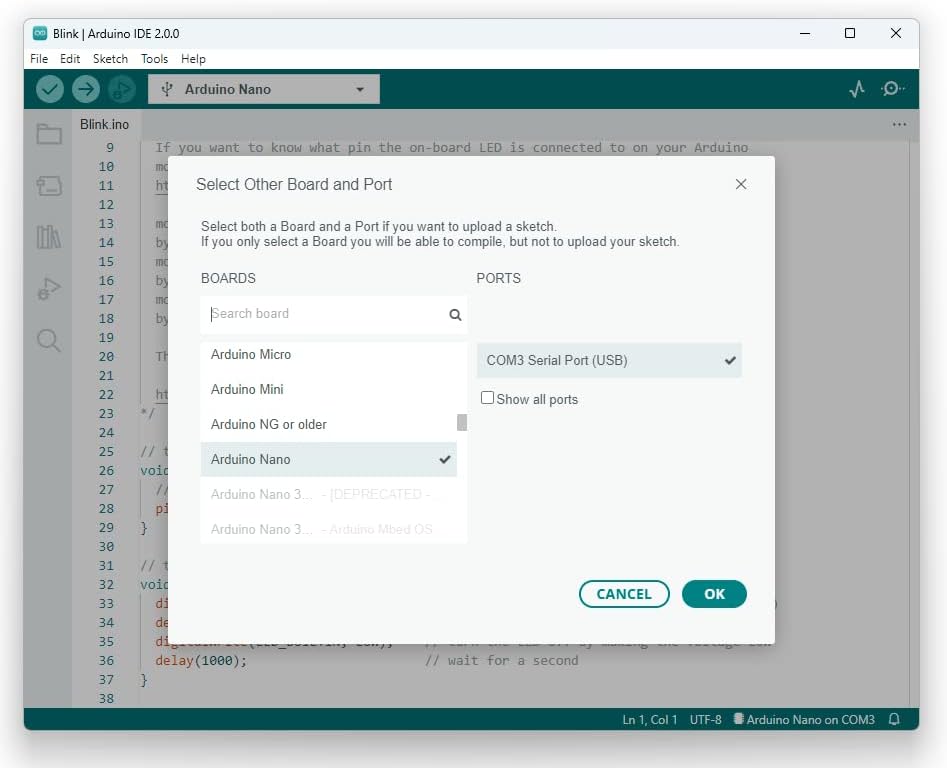Screen dimensions: 947x768
Task: Open the Sketch menu
Action: point(111,59)
